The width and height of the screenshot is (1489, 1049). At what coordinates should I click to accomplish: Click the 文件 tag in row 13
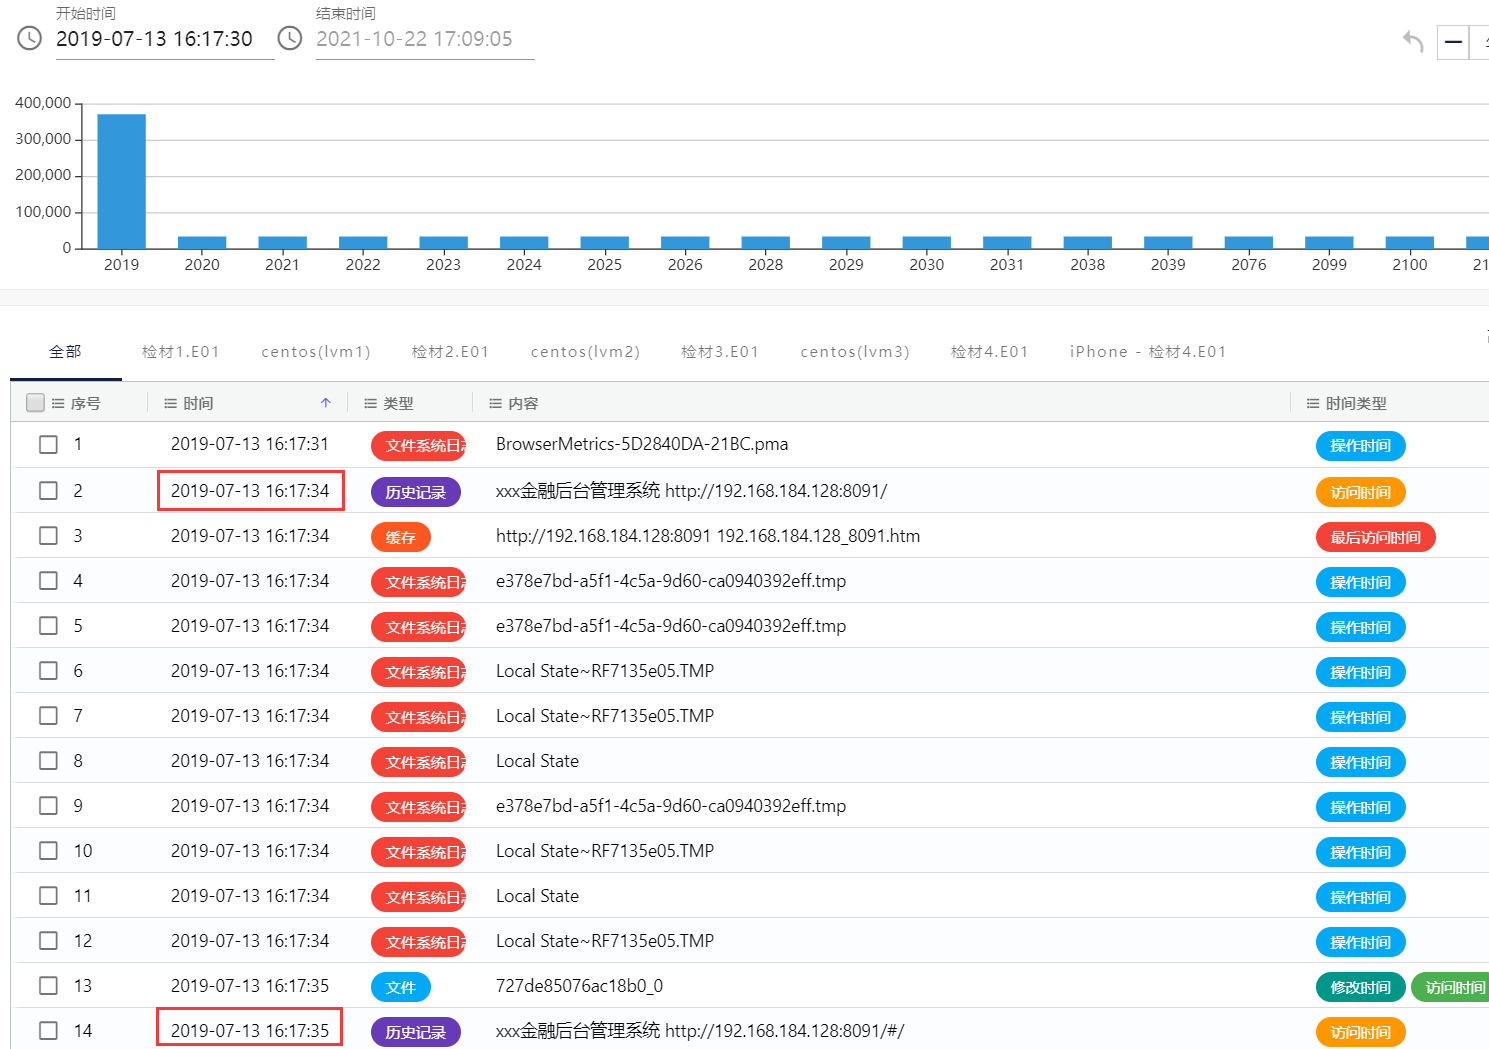click(401, 987)
